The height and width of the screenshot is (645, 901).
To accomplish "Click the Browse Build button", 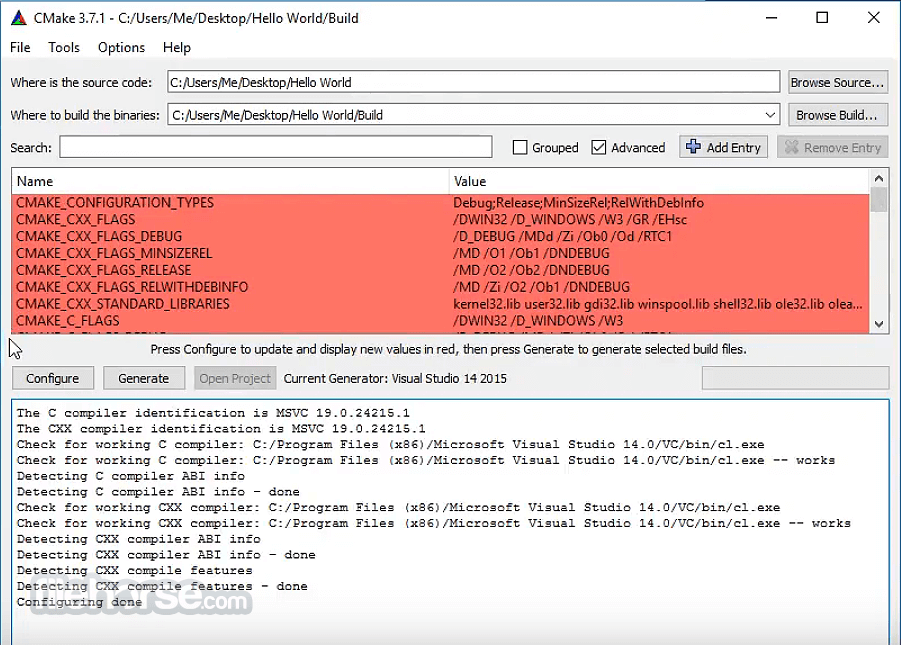I will (838, 115).
